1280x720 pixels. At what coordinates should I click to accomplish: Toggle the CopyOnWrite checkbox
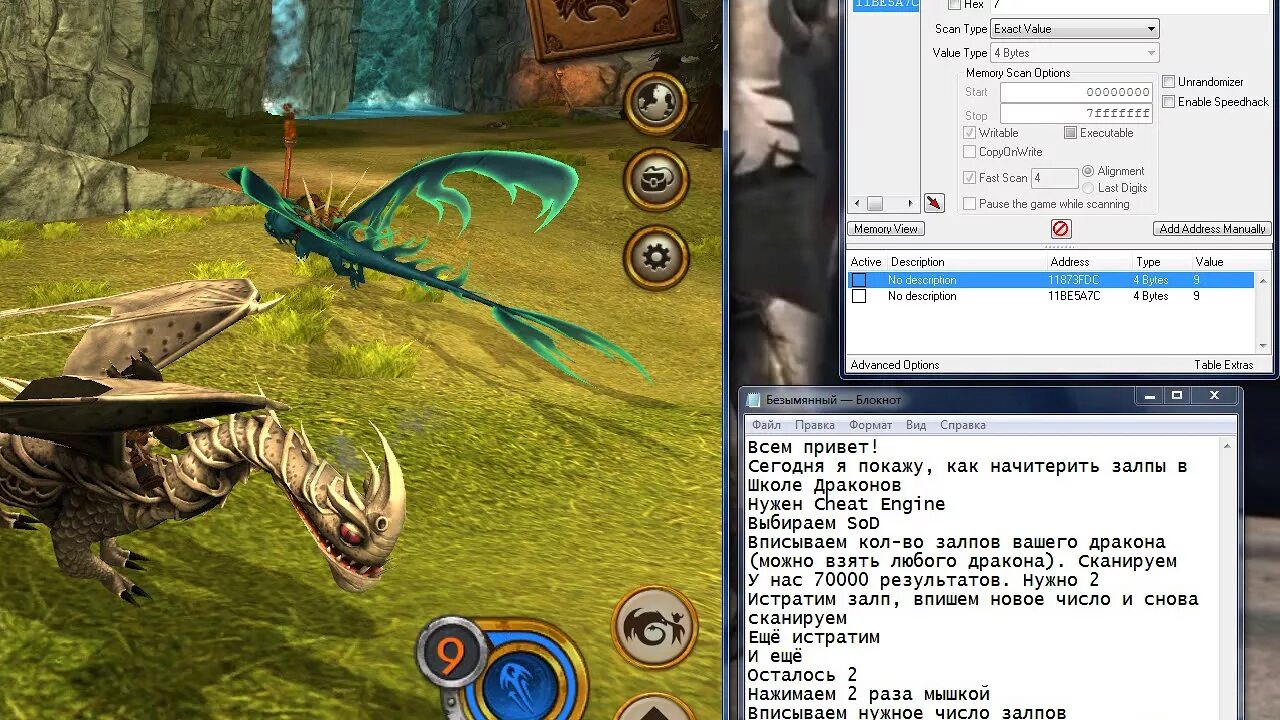969,152
